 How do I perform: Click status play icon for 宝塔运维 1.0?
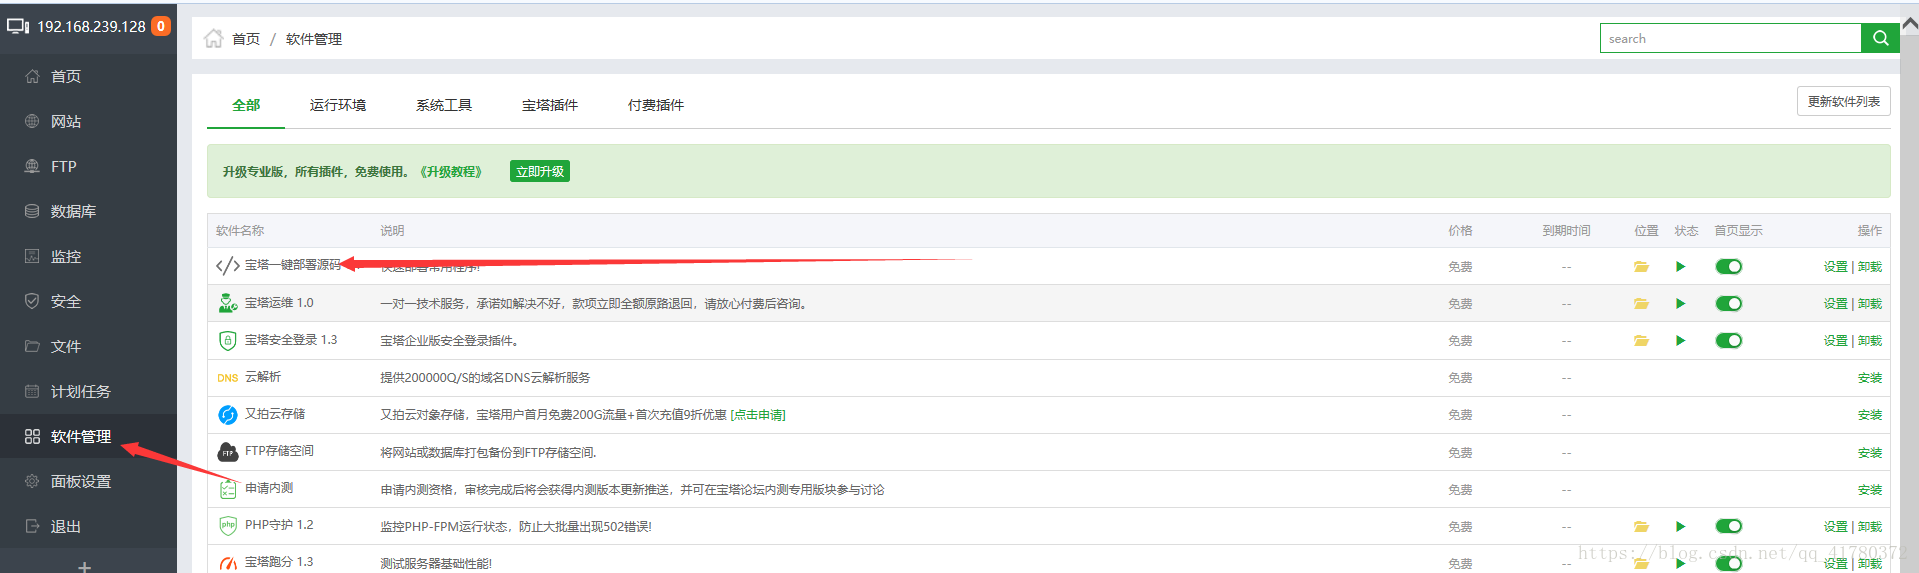[x=1681, y=304]
